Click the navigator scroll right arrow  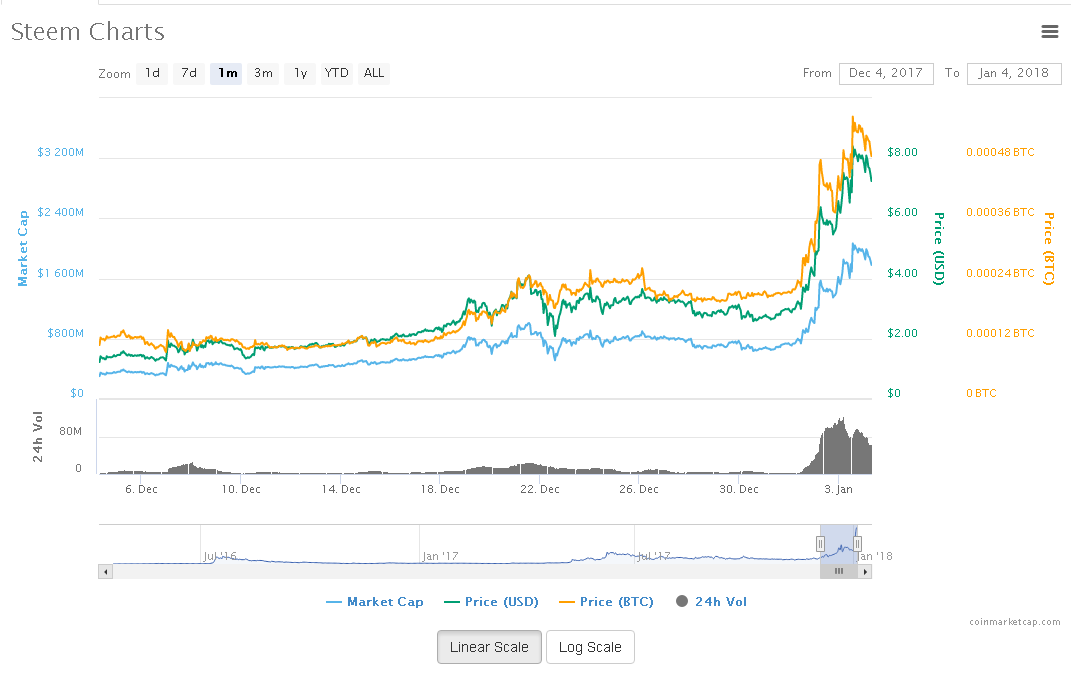(865, 572)
